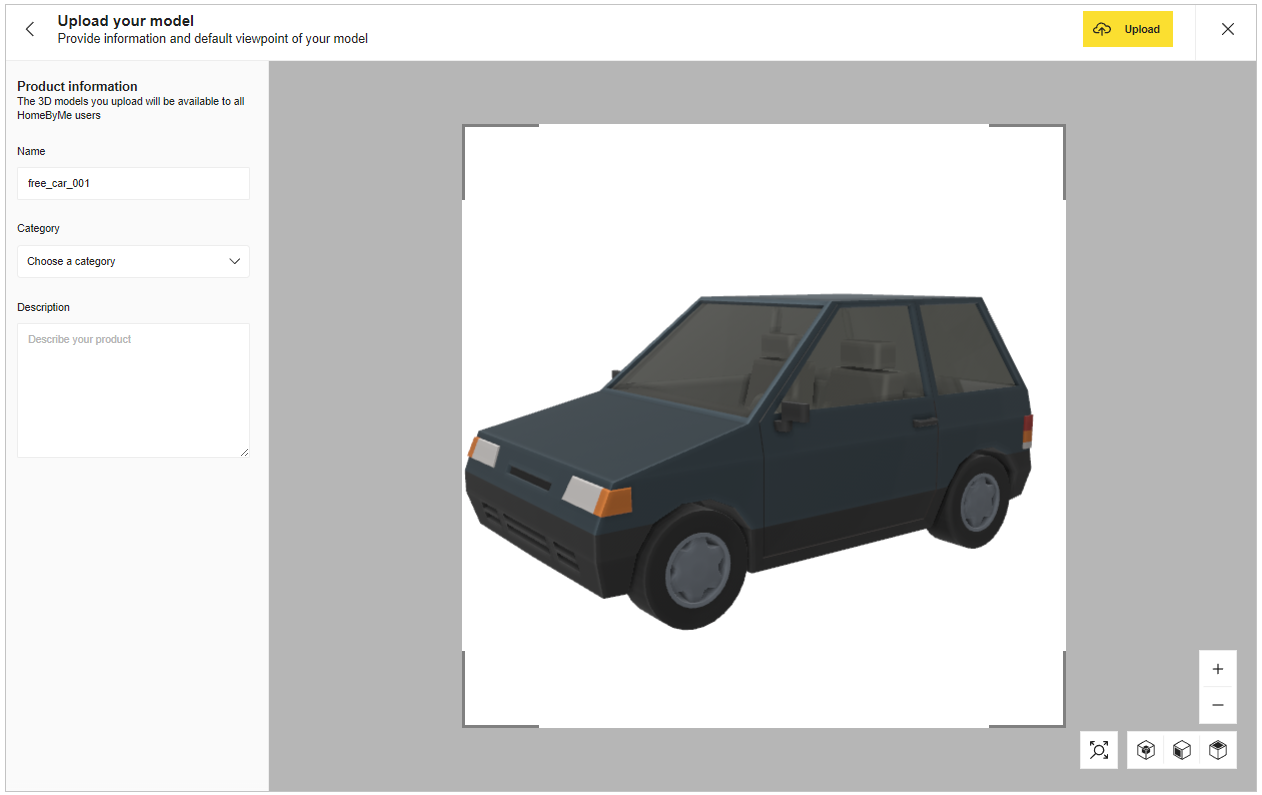Click the cloud upload icon on the Upload button
The height and width of the screenshot is (795, 1262).
(1103, 29)
